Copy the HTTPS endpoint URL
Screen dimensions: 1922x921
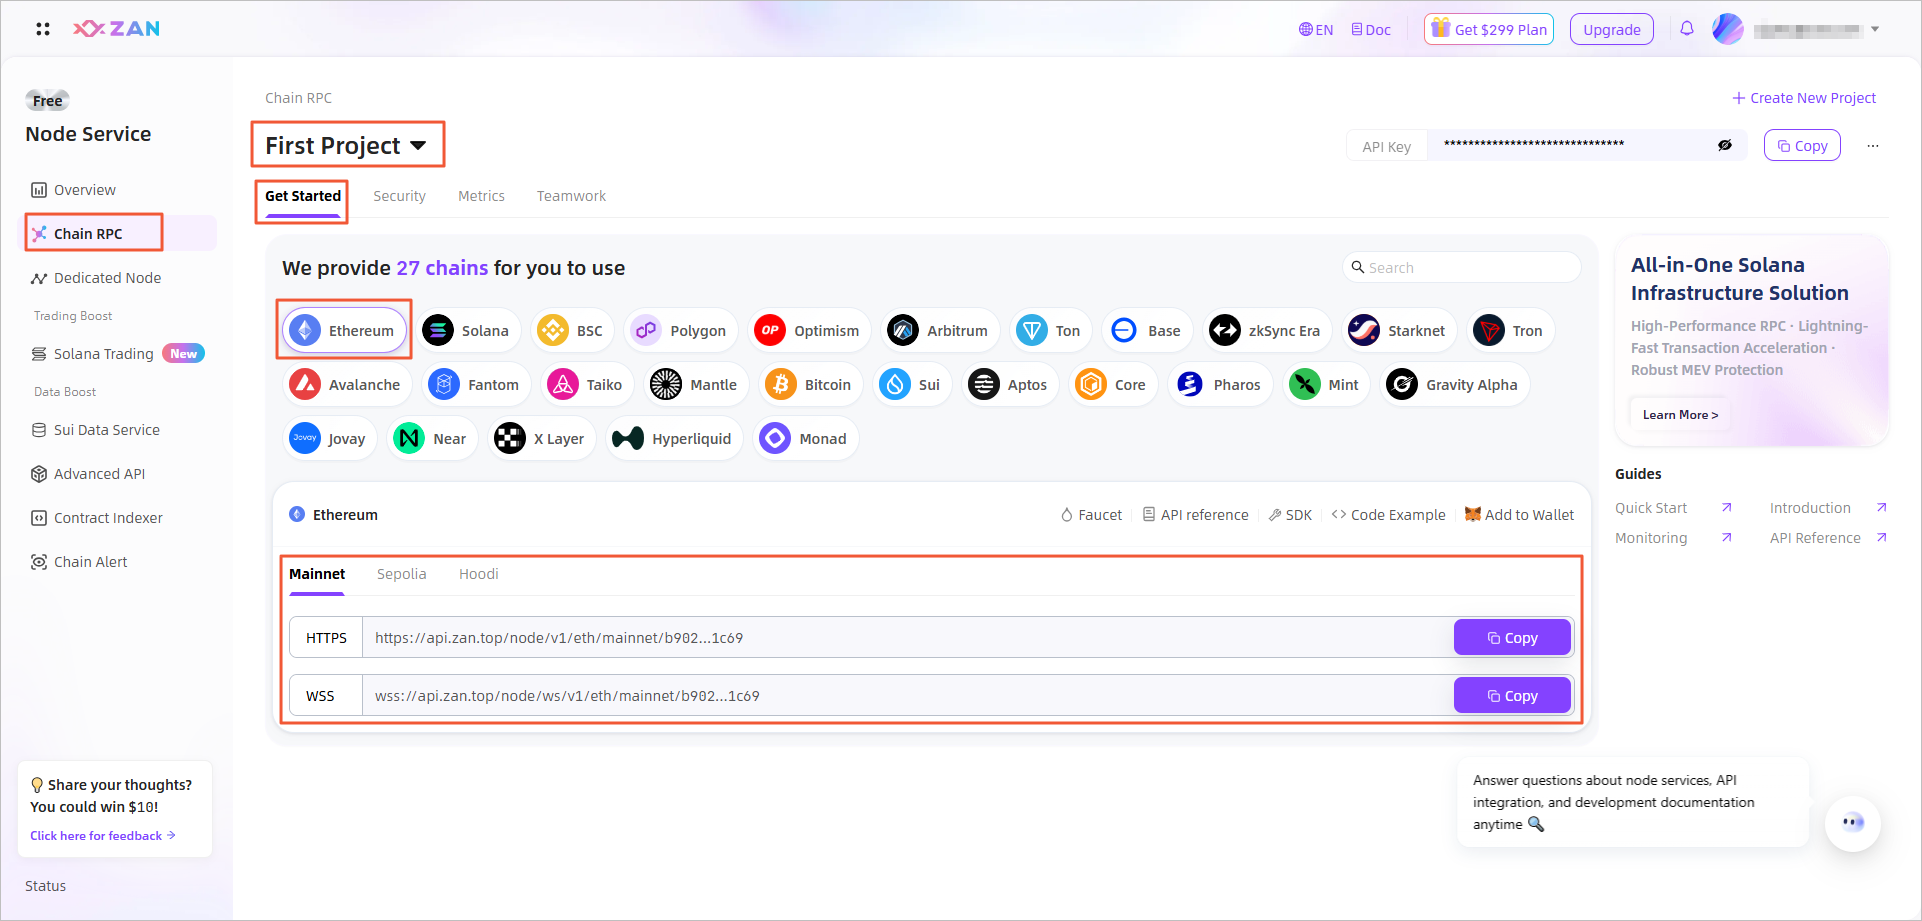click(x=1512, y=638)
